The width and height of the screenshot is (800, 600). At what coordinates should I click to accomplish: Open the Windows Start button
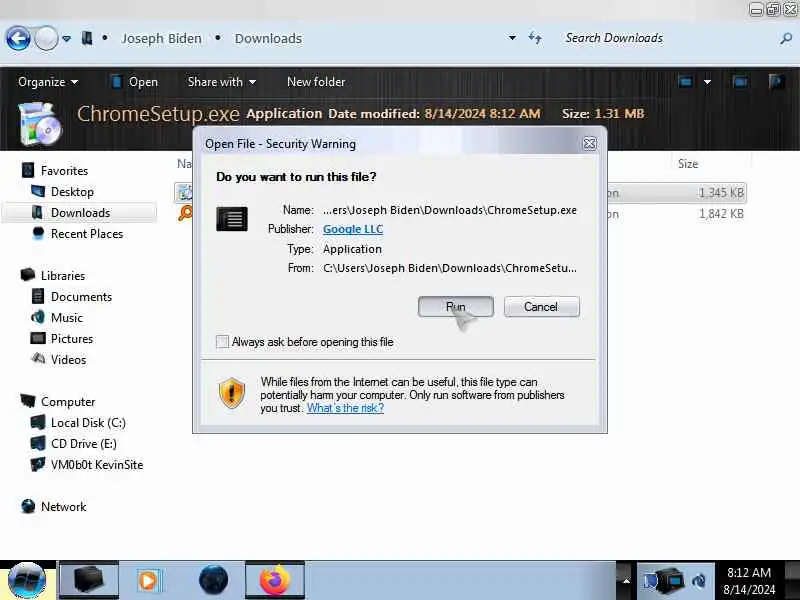(27, 581)
